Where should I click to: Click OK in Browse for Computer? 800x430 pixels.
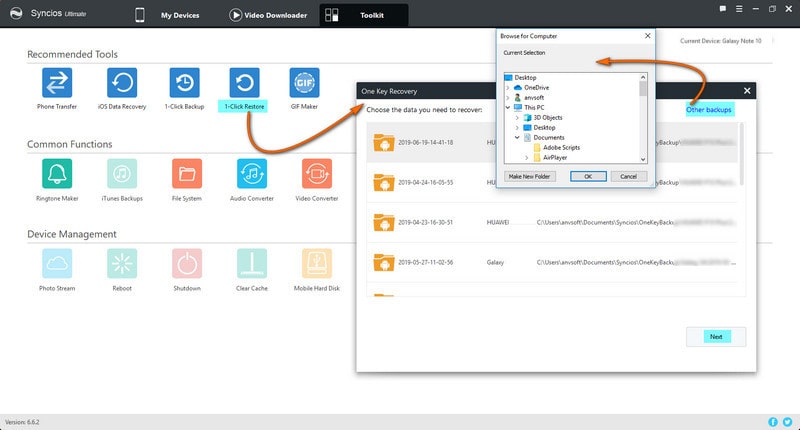tap(588, 176)
